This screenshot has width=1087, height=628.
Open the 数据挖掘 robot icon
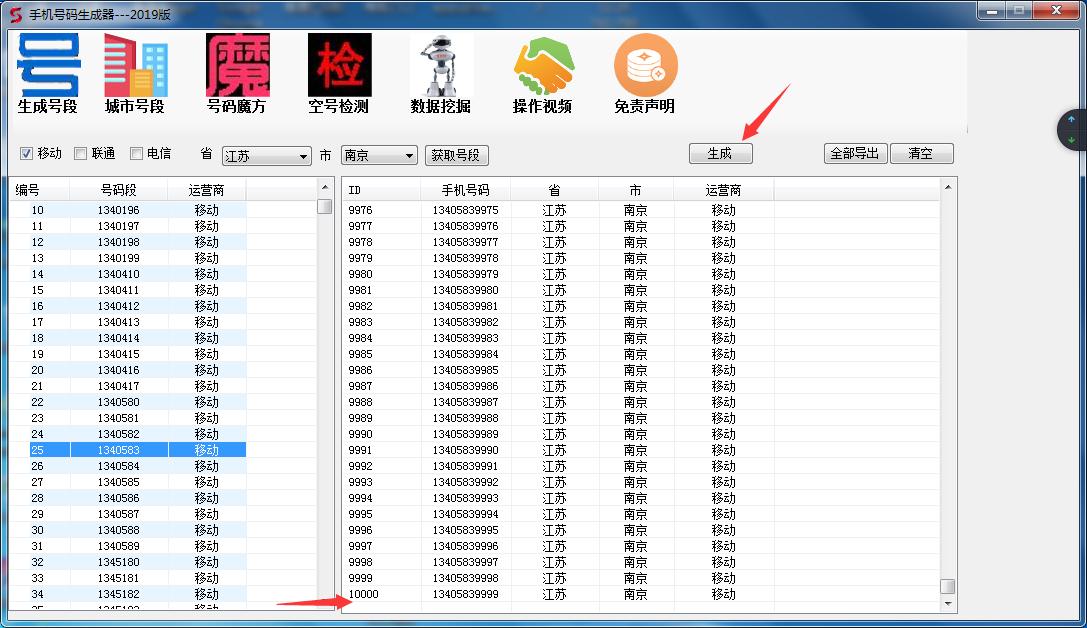coord(440,66)
